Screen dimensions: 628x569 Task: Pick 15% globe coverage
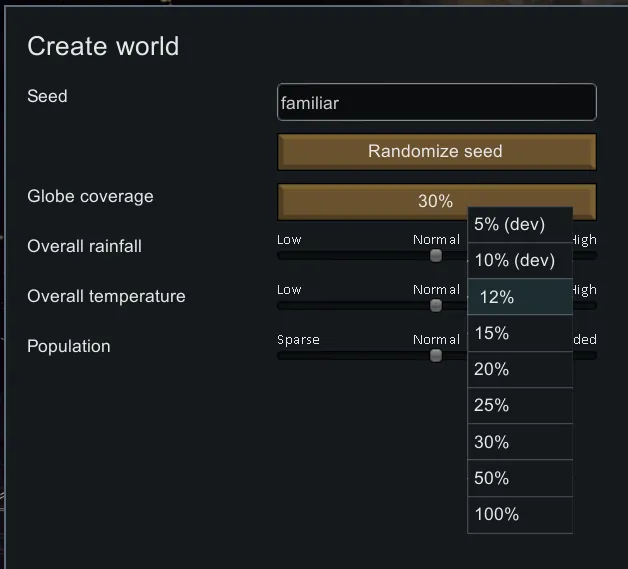pyautogui.click(x=519, y=333)
